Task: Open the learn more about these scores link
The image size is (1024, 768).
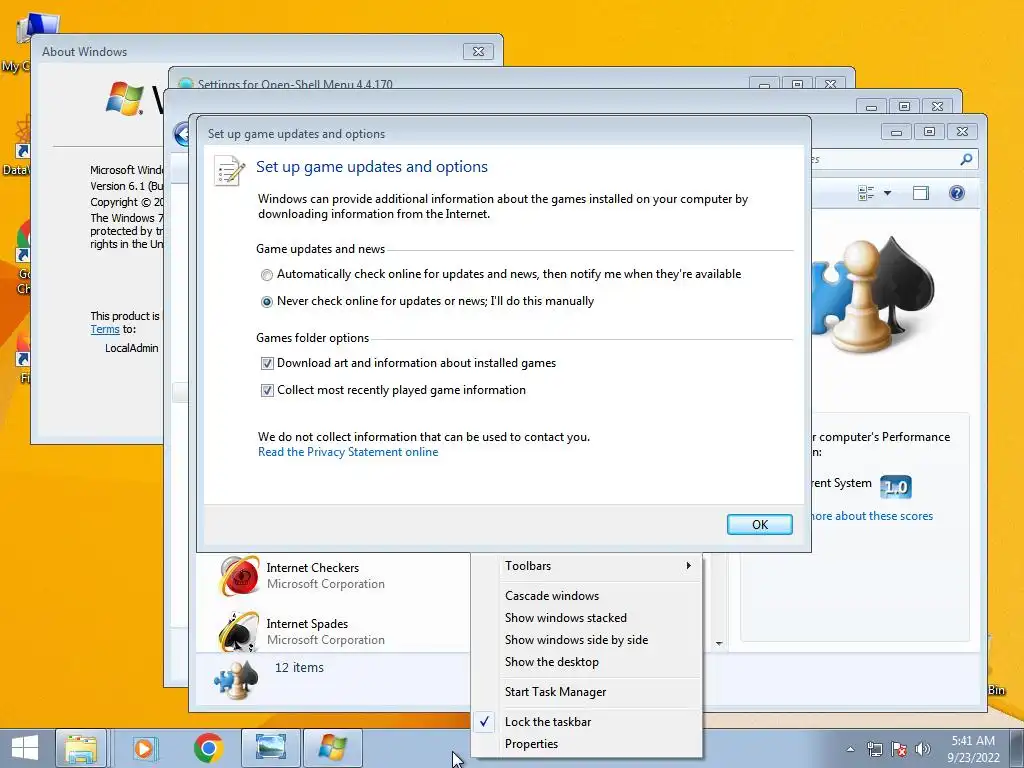Action: click(872, 516)
